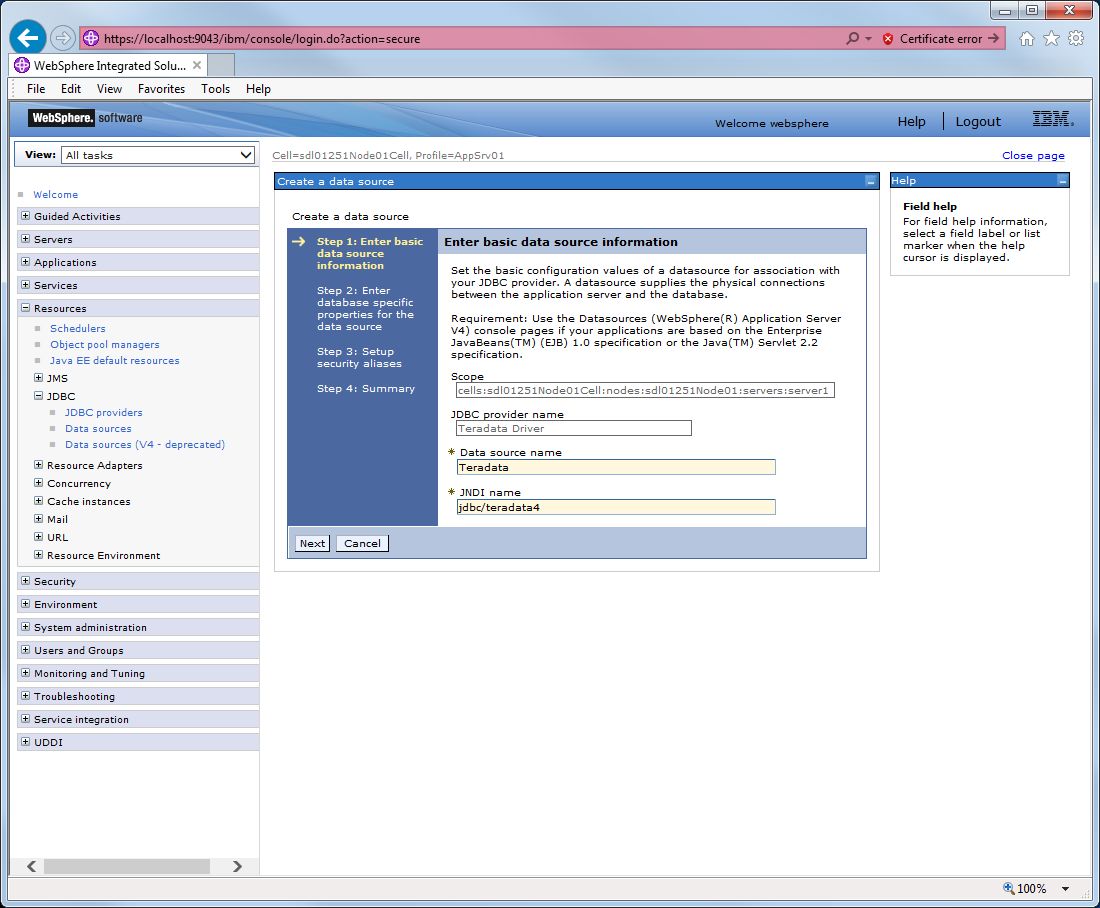Expand the Services section
The width and height of the screenshot is (1100, 908).
tap(25, 285)
